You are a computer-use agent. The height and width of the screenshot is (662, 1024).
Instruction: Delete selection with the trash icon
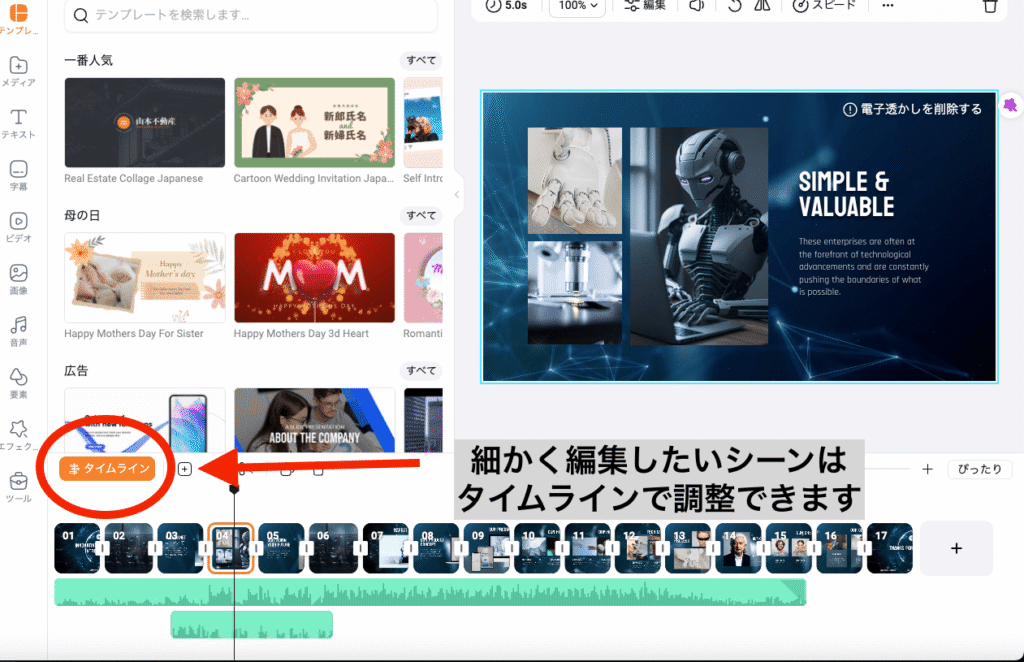coord(990,6)
